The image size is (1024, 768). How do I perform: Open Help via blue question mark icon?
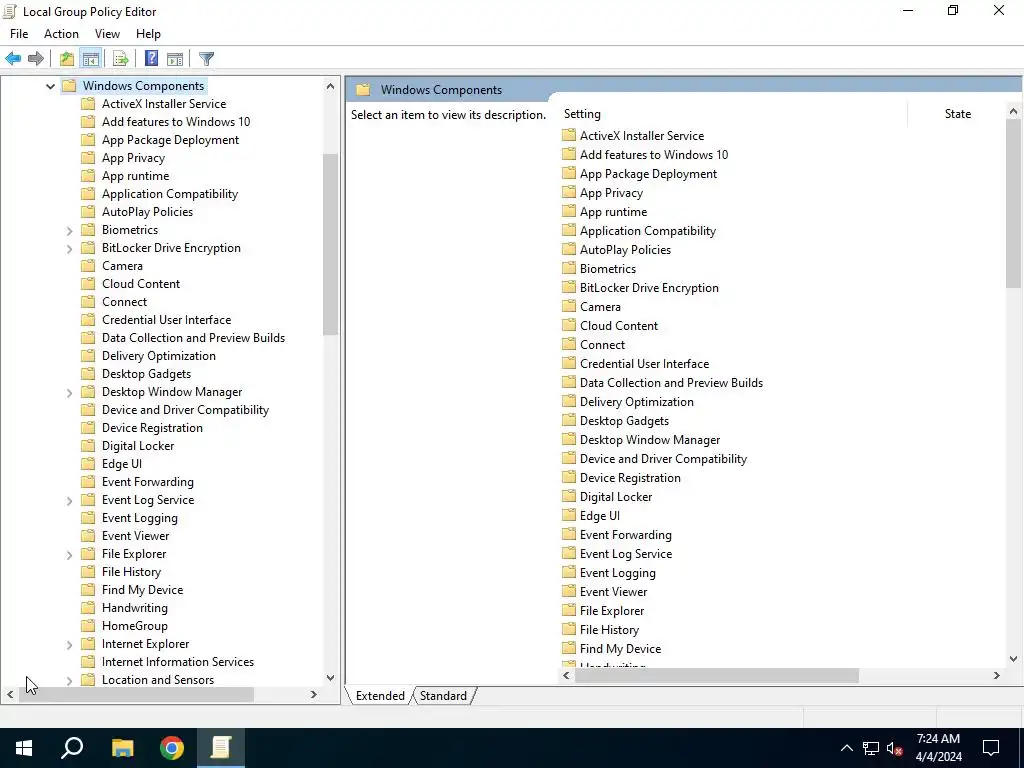[152, 59]
